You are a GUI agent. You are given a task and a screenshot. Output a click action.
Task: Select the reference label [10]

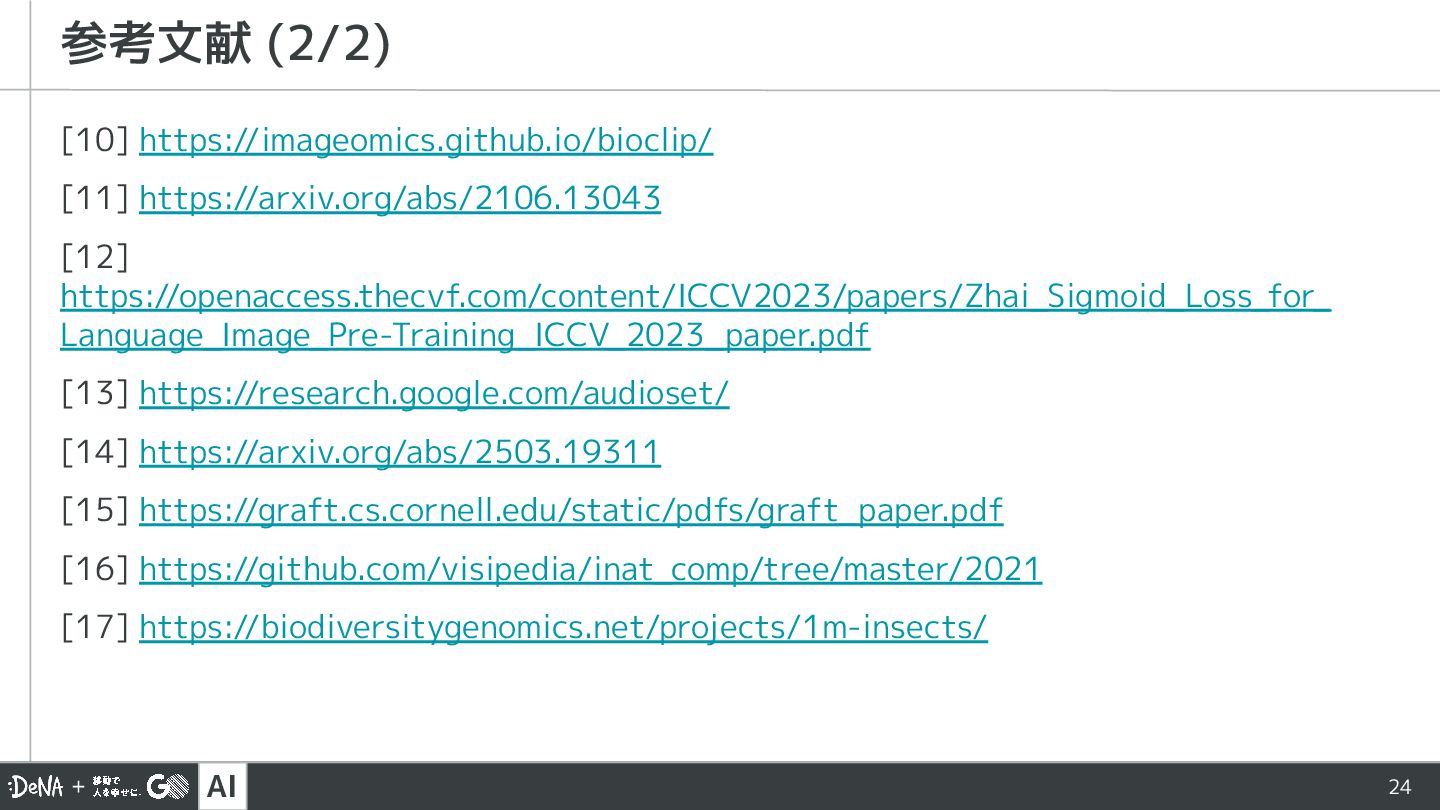pyautogui.click(x=95, y=141)
